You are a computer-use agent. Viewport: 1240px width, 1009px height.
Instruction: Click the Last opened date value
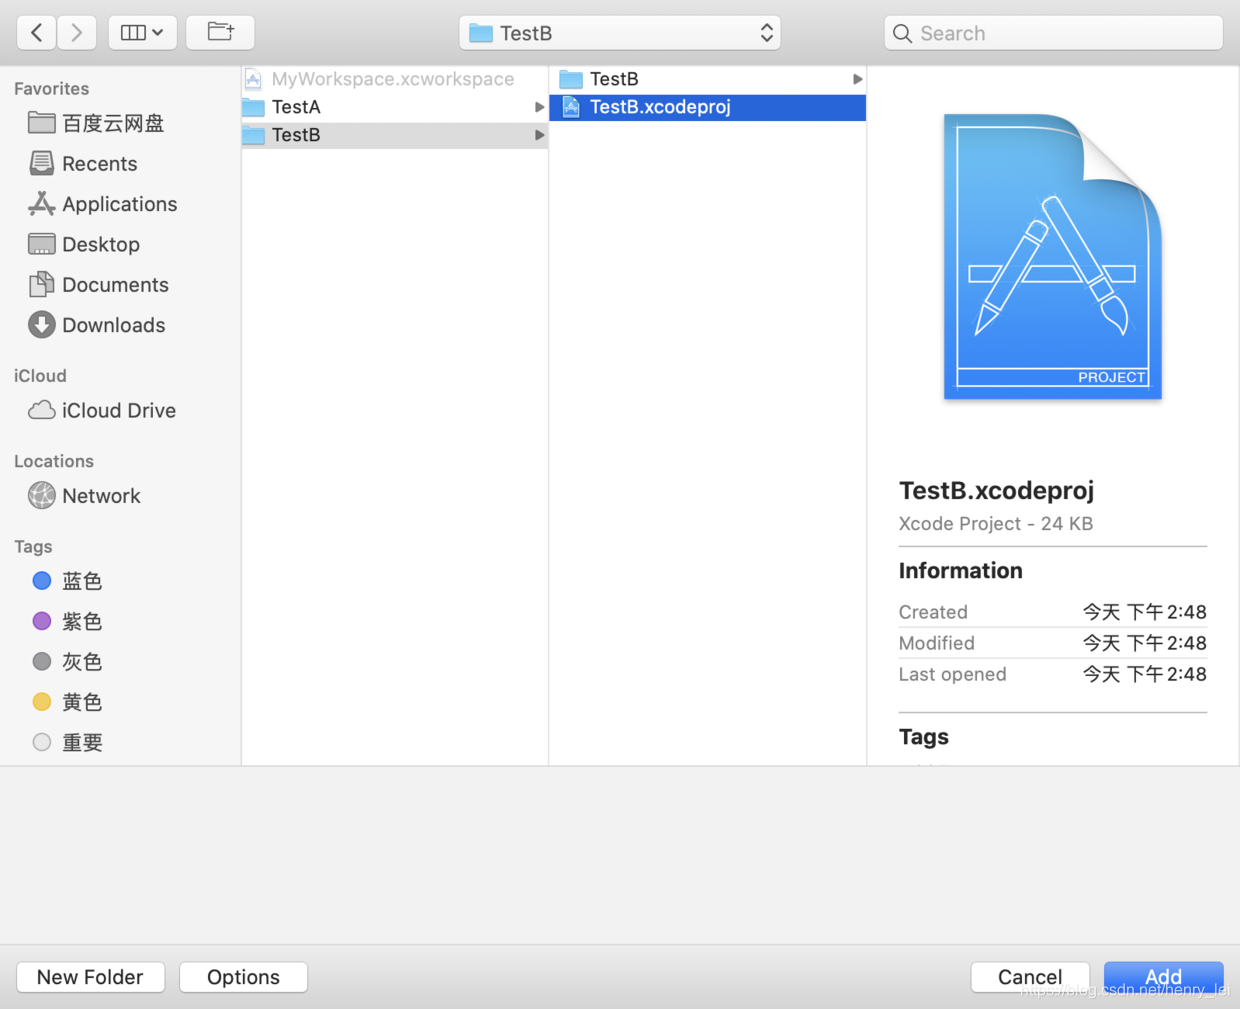(1144, 674)
